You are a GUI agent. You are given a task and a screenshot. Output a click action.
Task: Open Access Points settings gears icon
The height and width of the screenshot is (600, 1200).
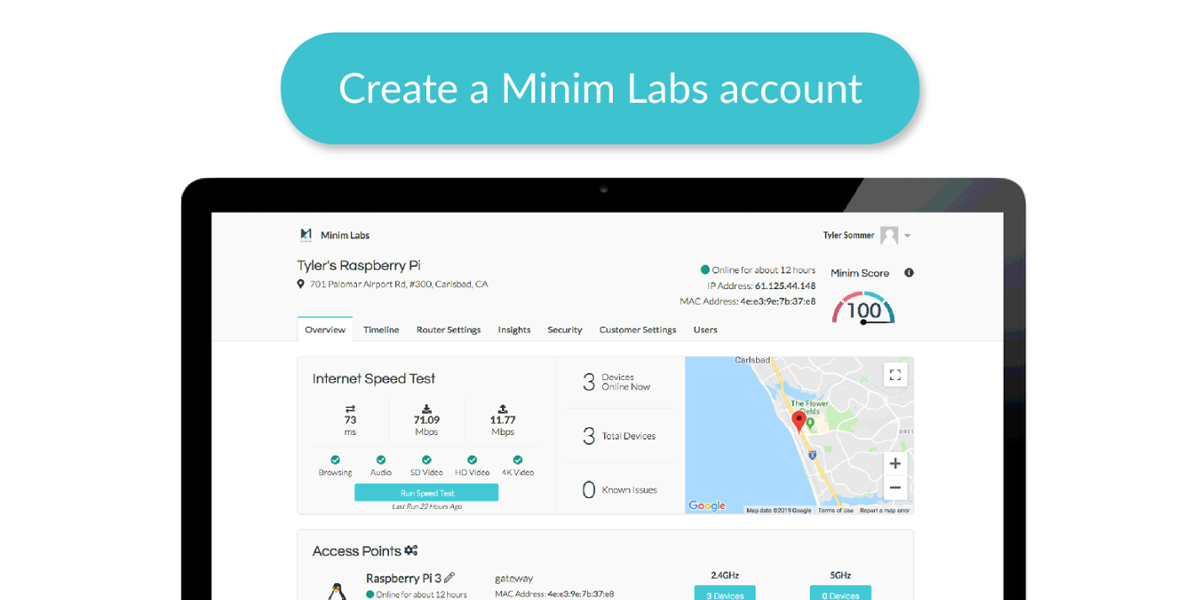pos(411,551)
